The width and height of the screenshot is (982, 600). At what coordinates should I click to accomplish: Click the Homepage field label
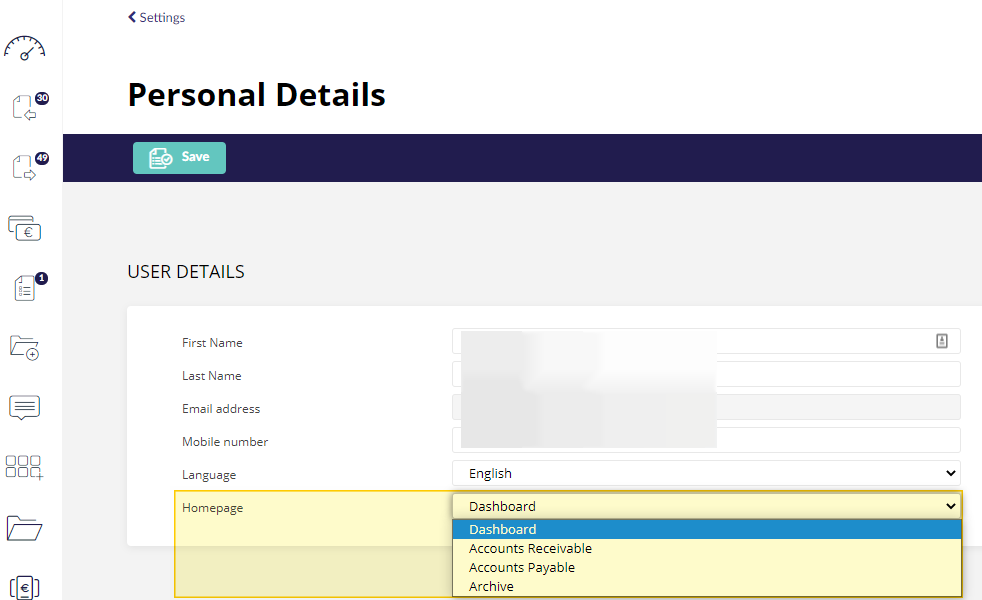212,508
